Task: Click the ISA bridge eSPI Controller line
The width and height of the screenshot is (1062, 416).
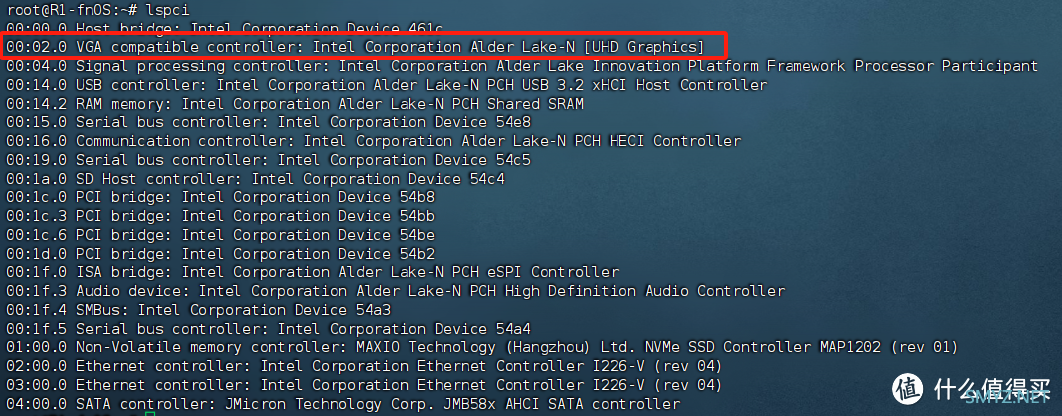Action: tap(312, 272)
